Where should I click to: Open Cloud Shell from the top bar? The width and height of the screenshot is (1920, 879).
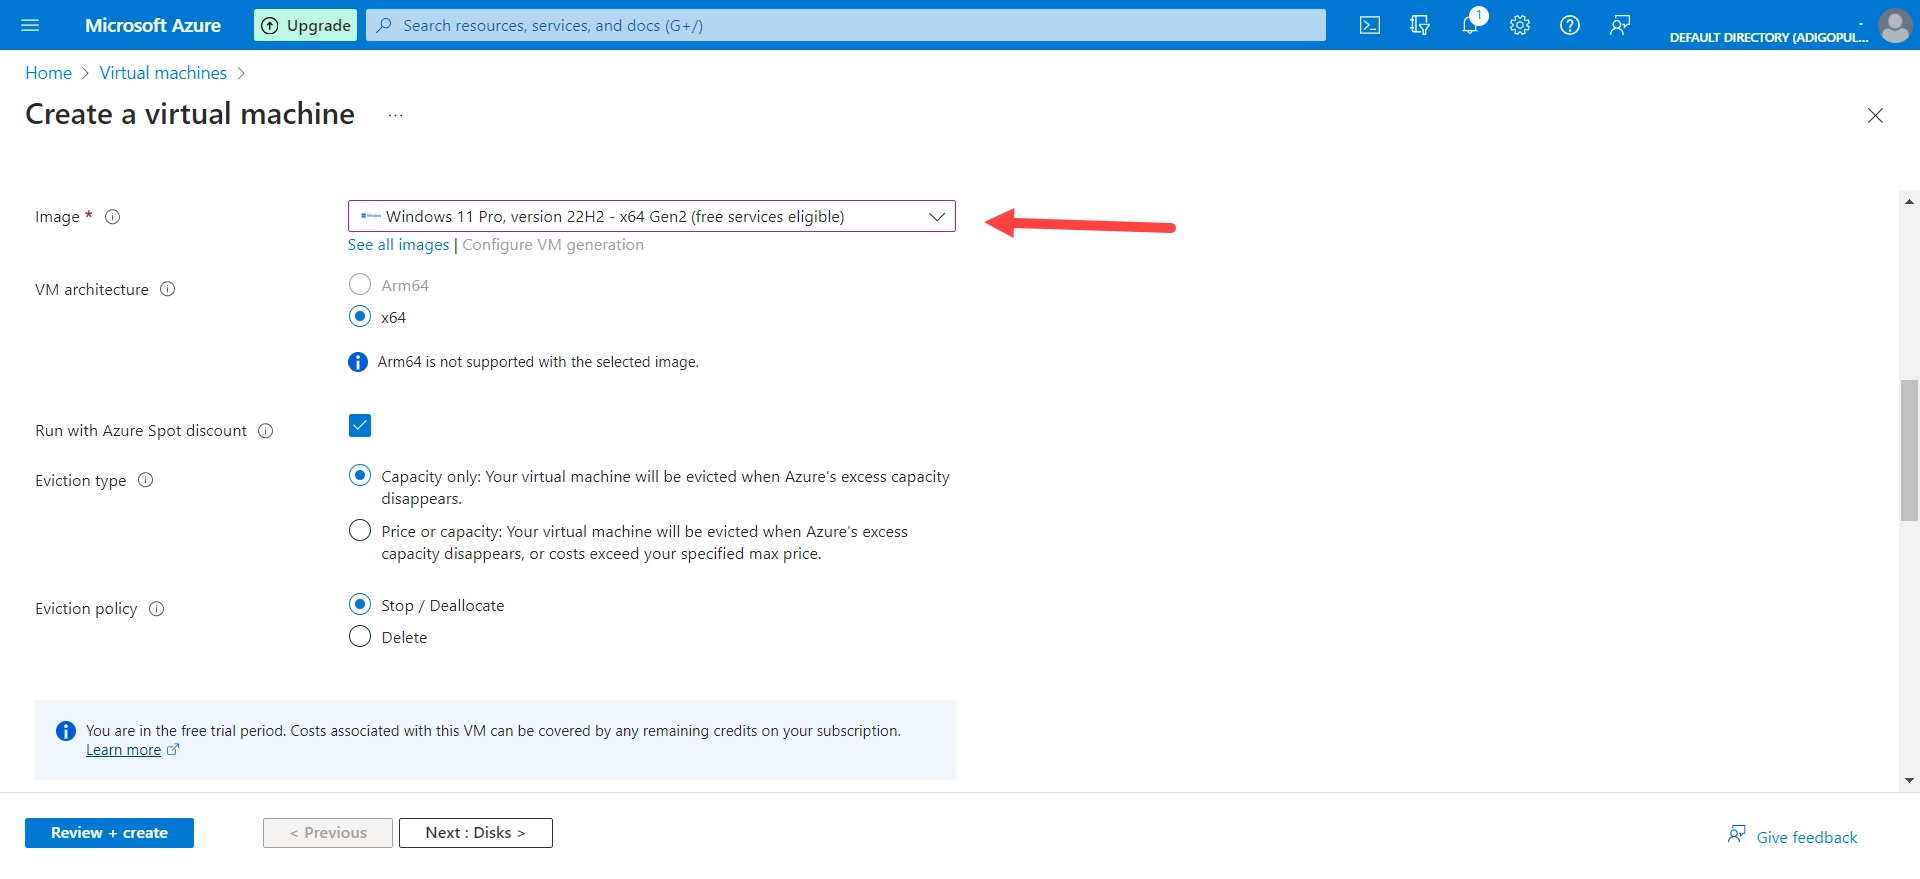(x=1370, y=25)
